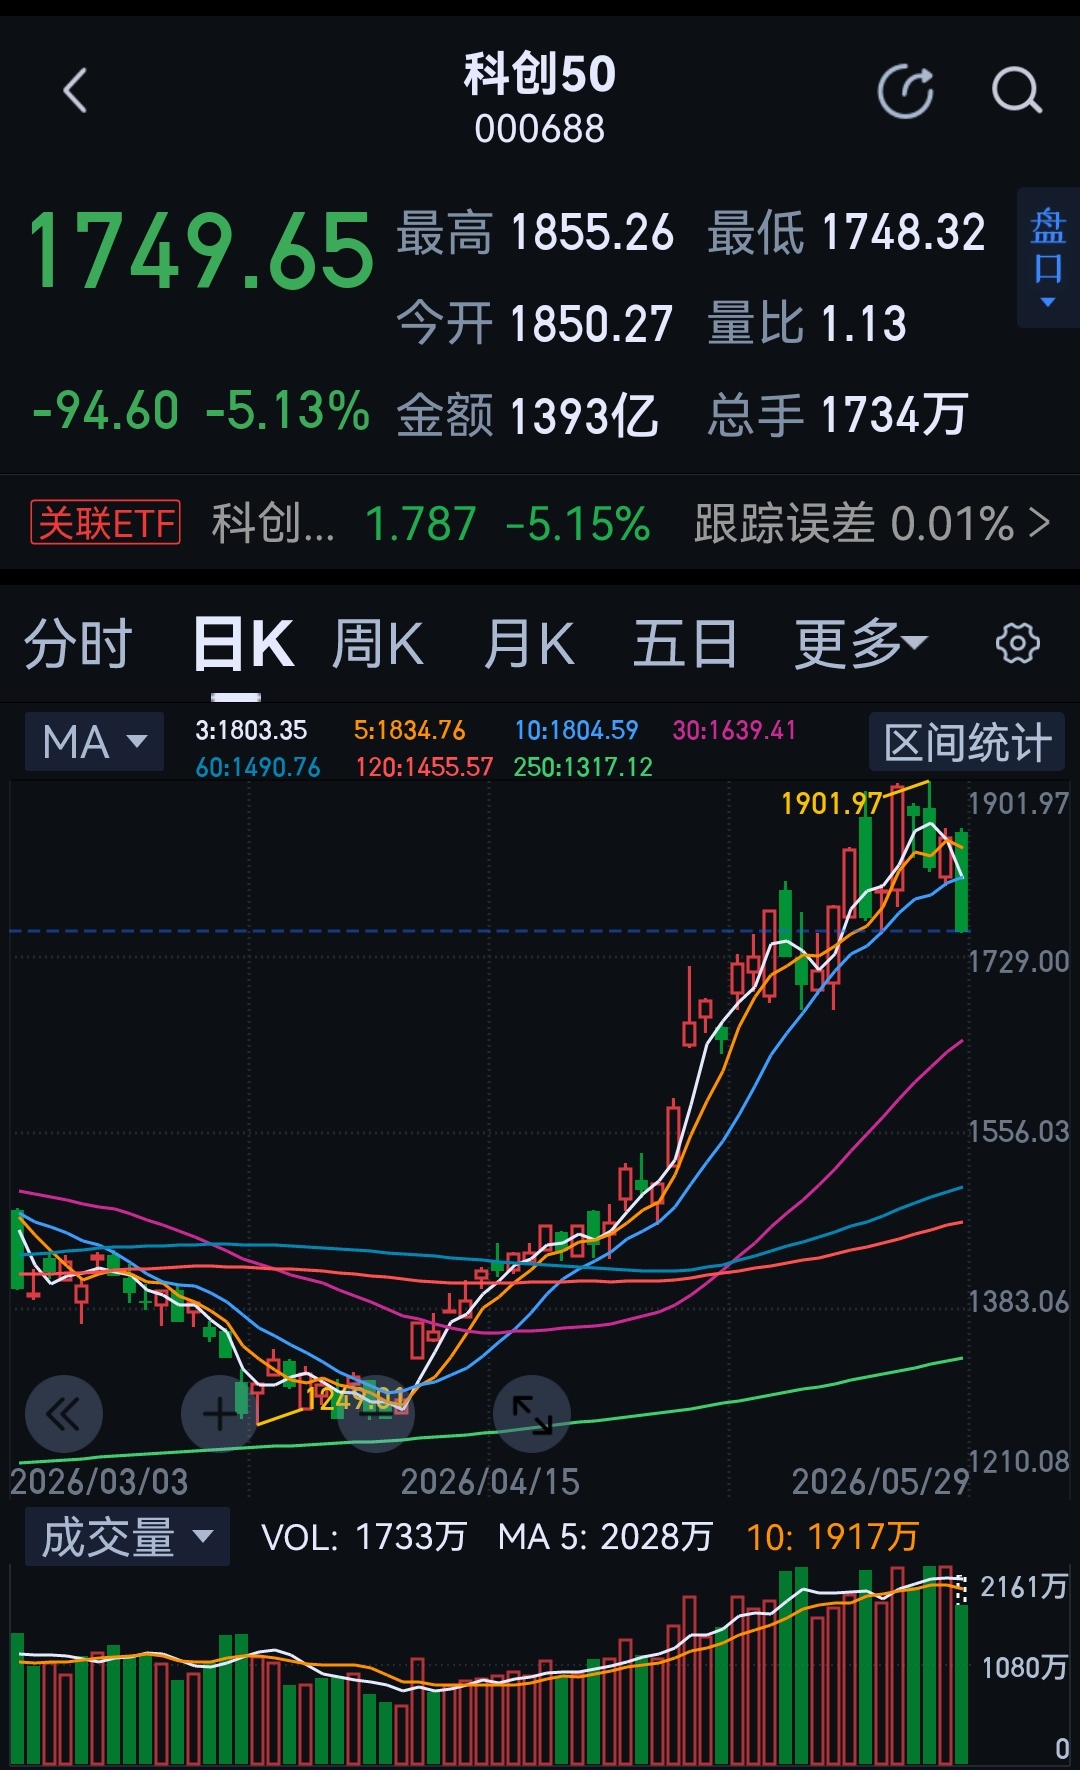Tap 今开 1850.27 value
This screenshot has height=1770, width=1080.
592,324
